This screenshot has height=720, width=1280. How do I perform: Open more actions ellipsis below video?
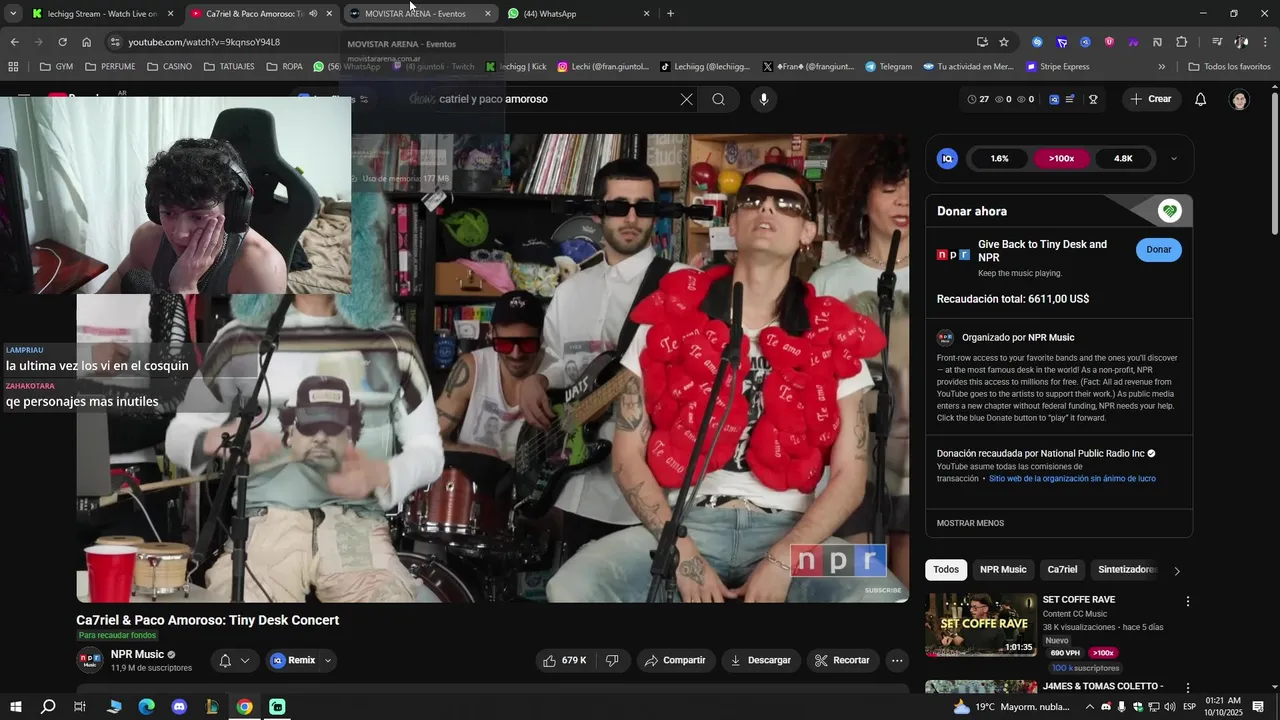[897, 660]
